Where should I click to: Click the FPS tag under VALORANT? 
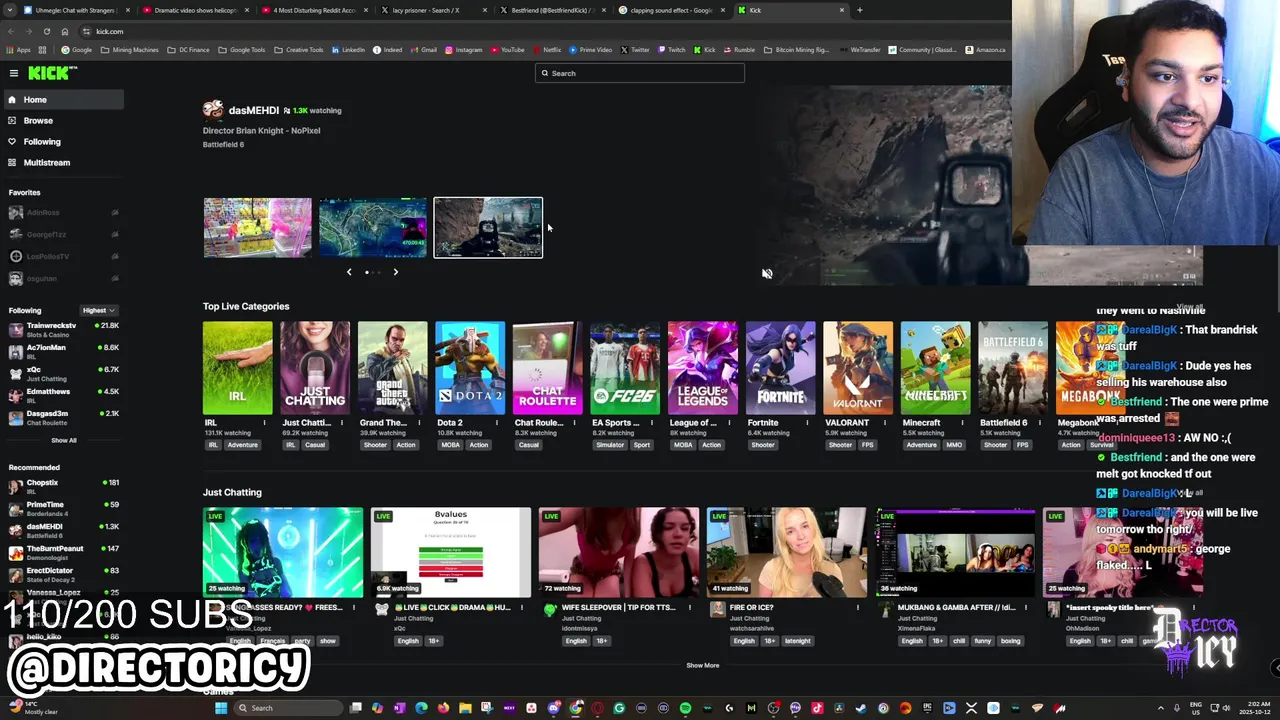867,445
